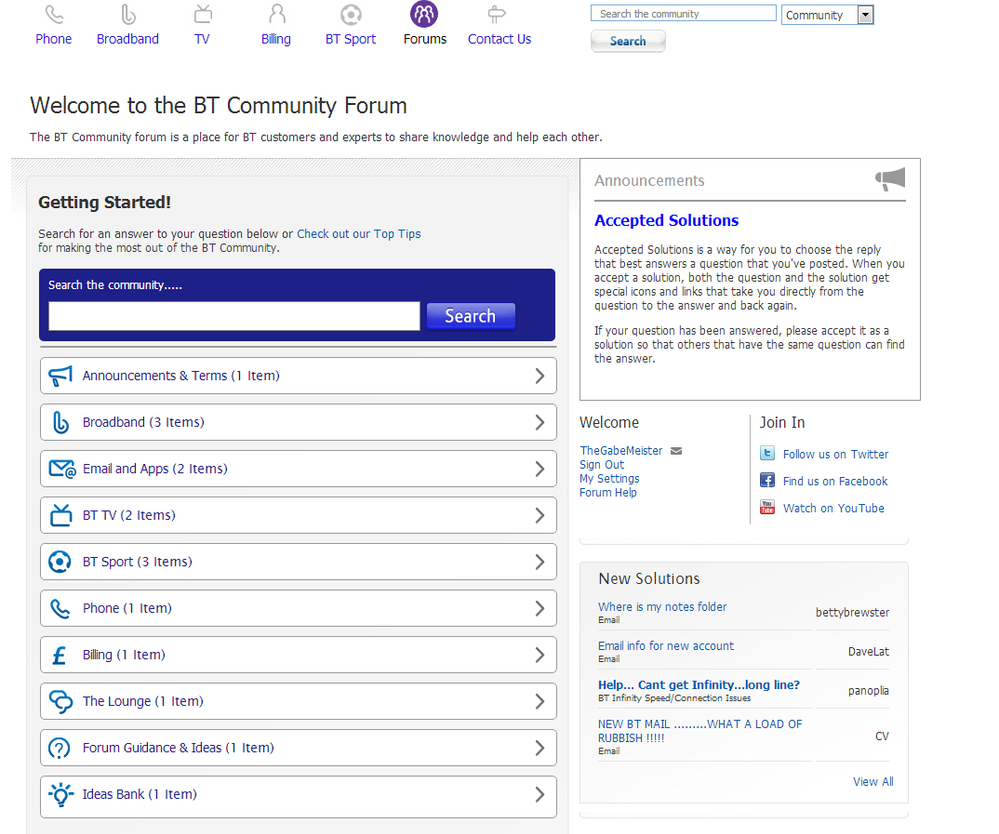Open TheGabeMeister profile link
This screenshot has width=999, height=834.
tap(621, 450)
